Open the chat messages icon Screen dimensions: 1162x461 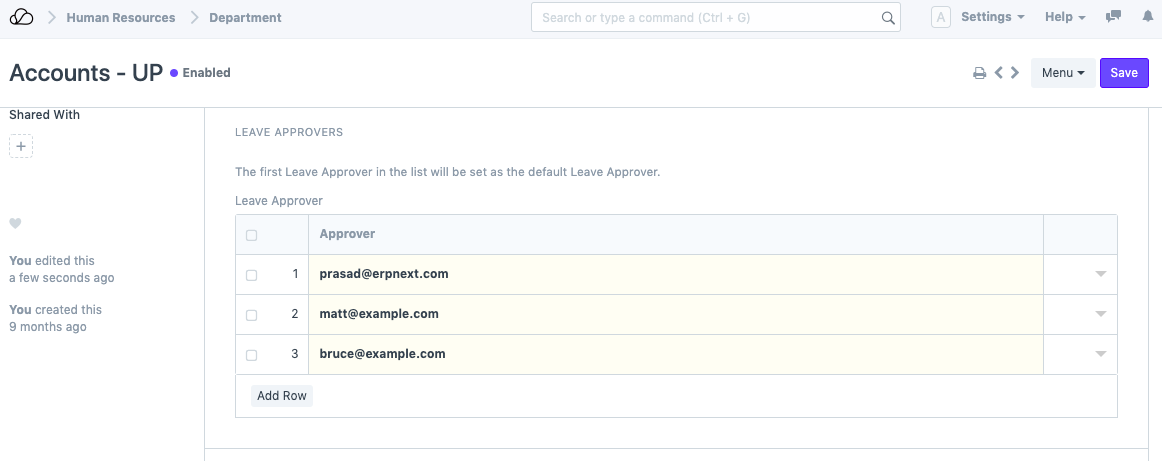tap(1113, 17)
